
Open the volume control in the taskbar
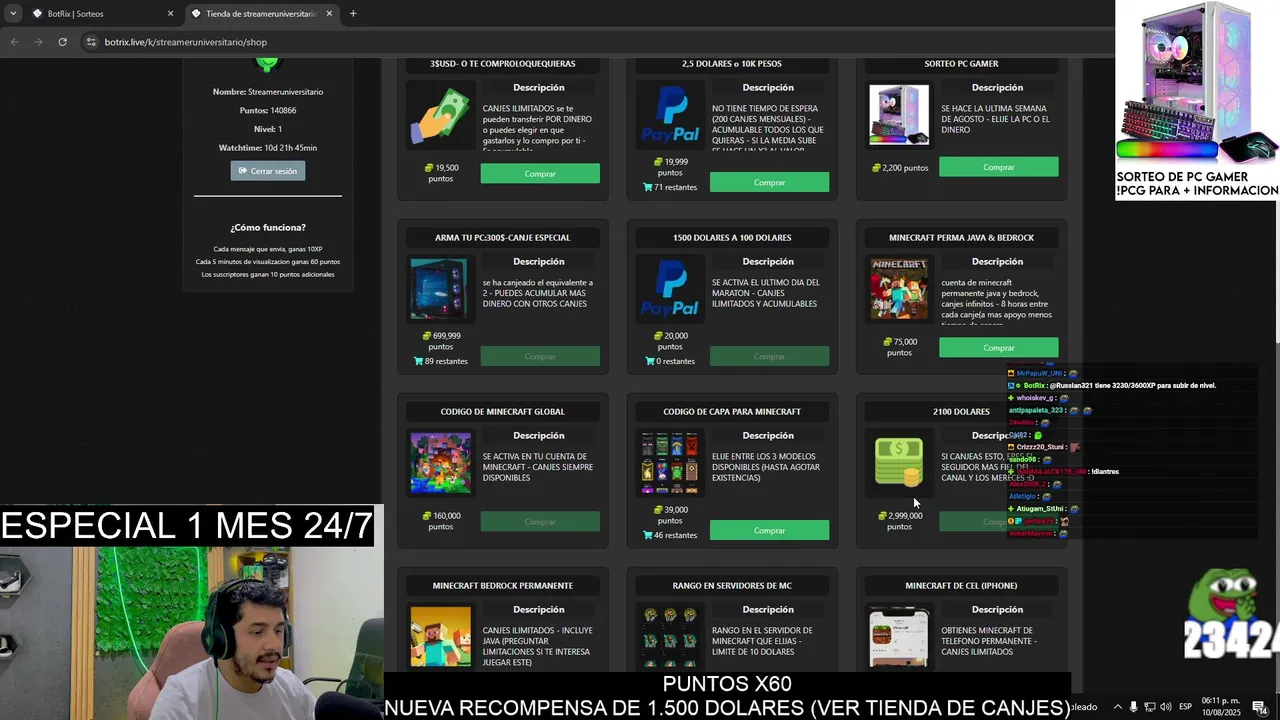click(1165, 707)
